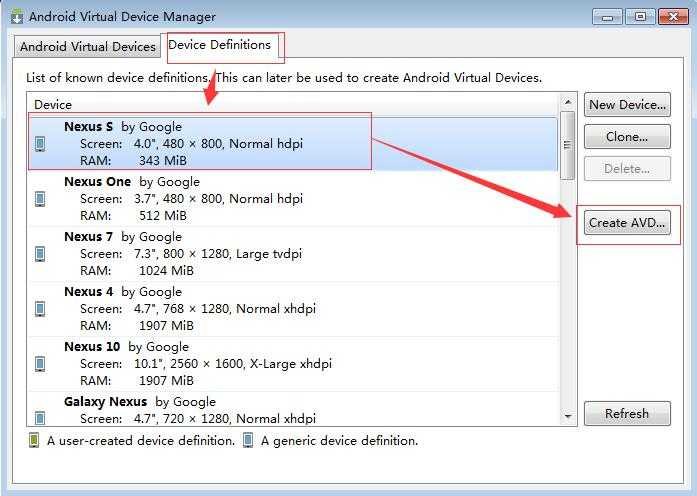Click the Nexus 7 RAM 1024 MiB text
Image resolution: width=697 pixels, height=496 pixels.
137,271
